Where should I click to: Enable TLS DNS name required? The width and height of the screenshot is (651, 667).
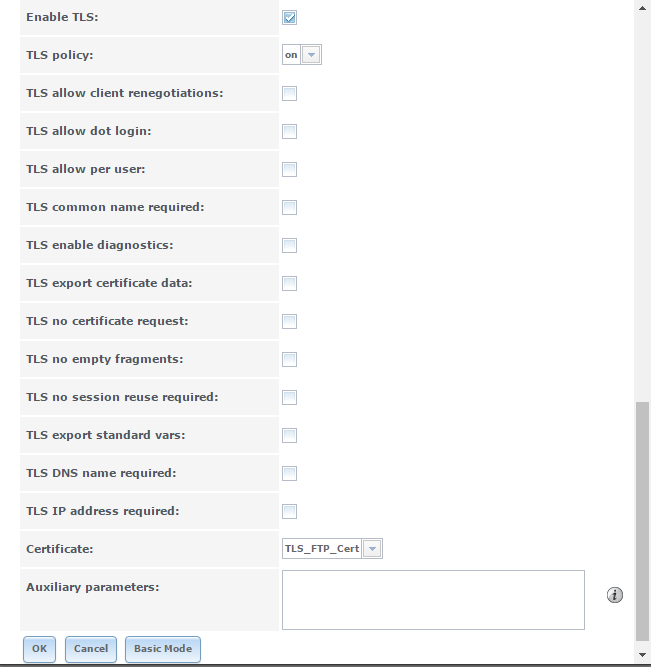[x=289, y=473]
